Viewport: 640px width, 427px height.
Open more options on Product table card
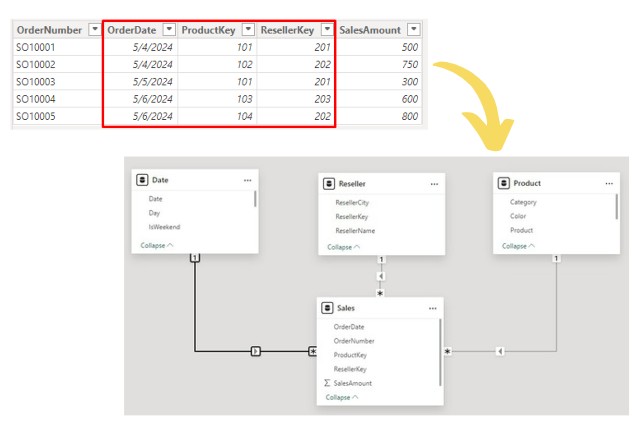(x=607, y=184)
